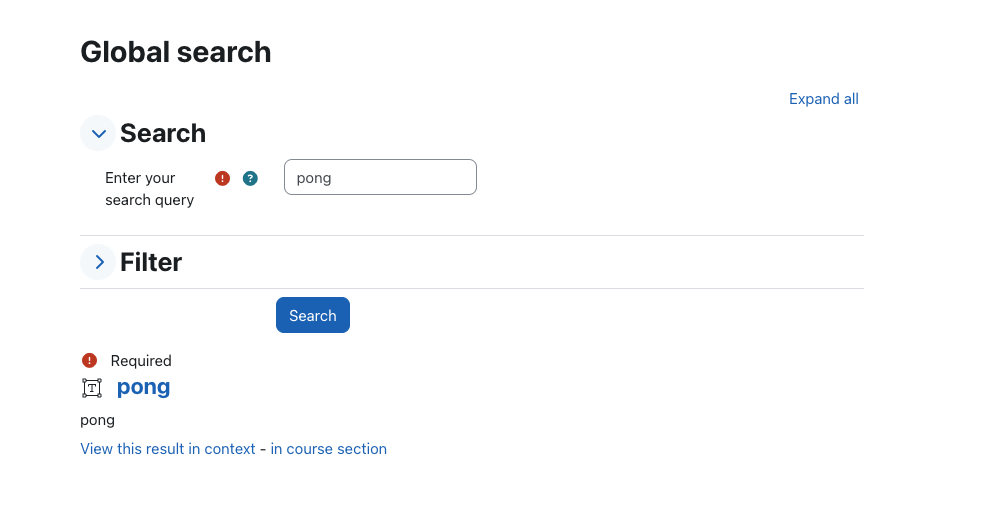
Task: Focus the search query text box
Action: (380, 177)
